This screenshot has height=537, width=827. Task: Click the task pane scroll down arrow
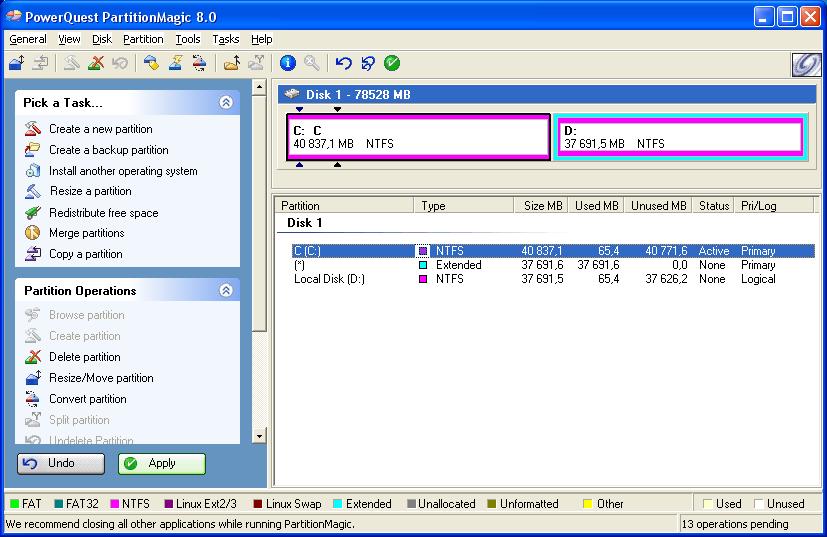click(259, 436)
